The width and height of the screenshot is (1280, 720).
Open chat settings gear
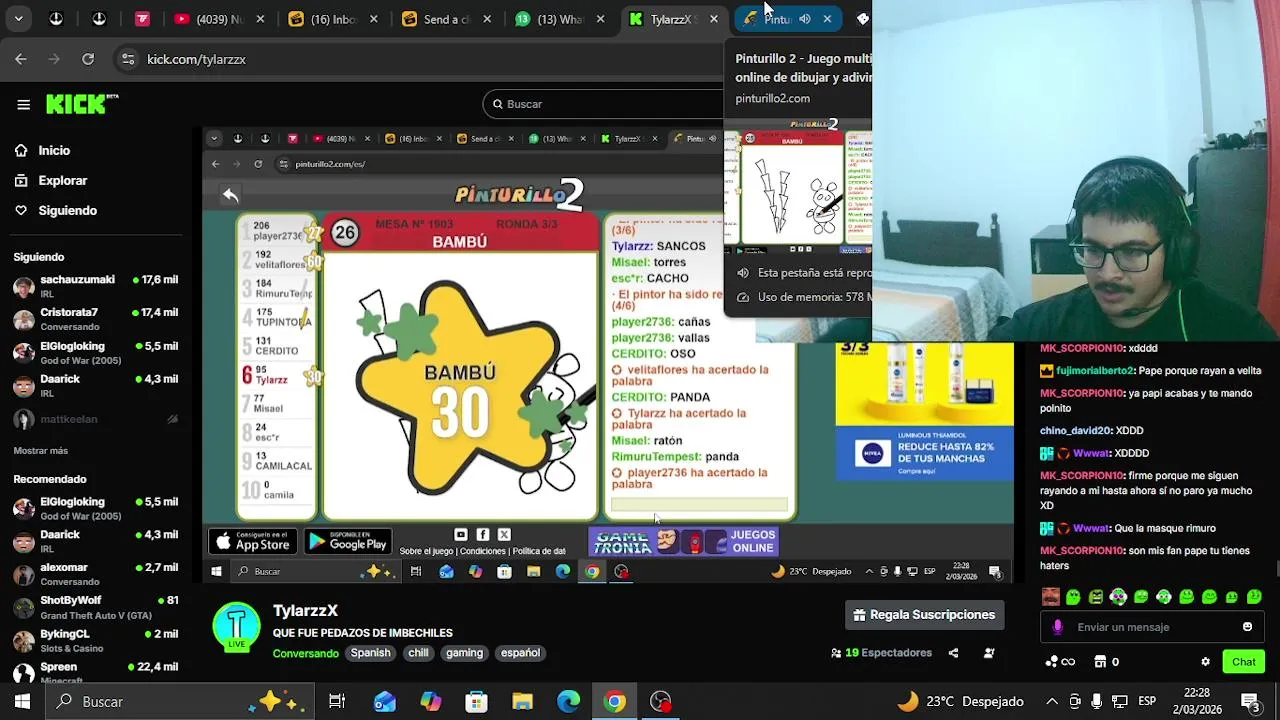(1205, 662)
